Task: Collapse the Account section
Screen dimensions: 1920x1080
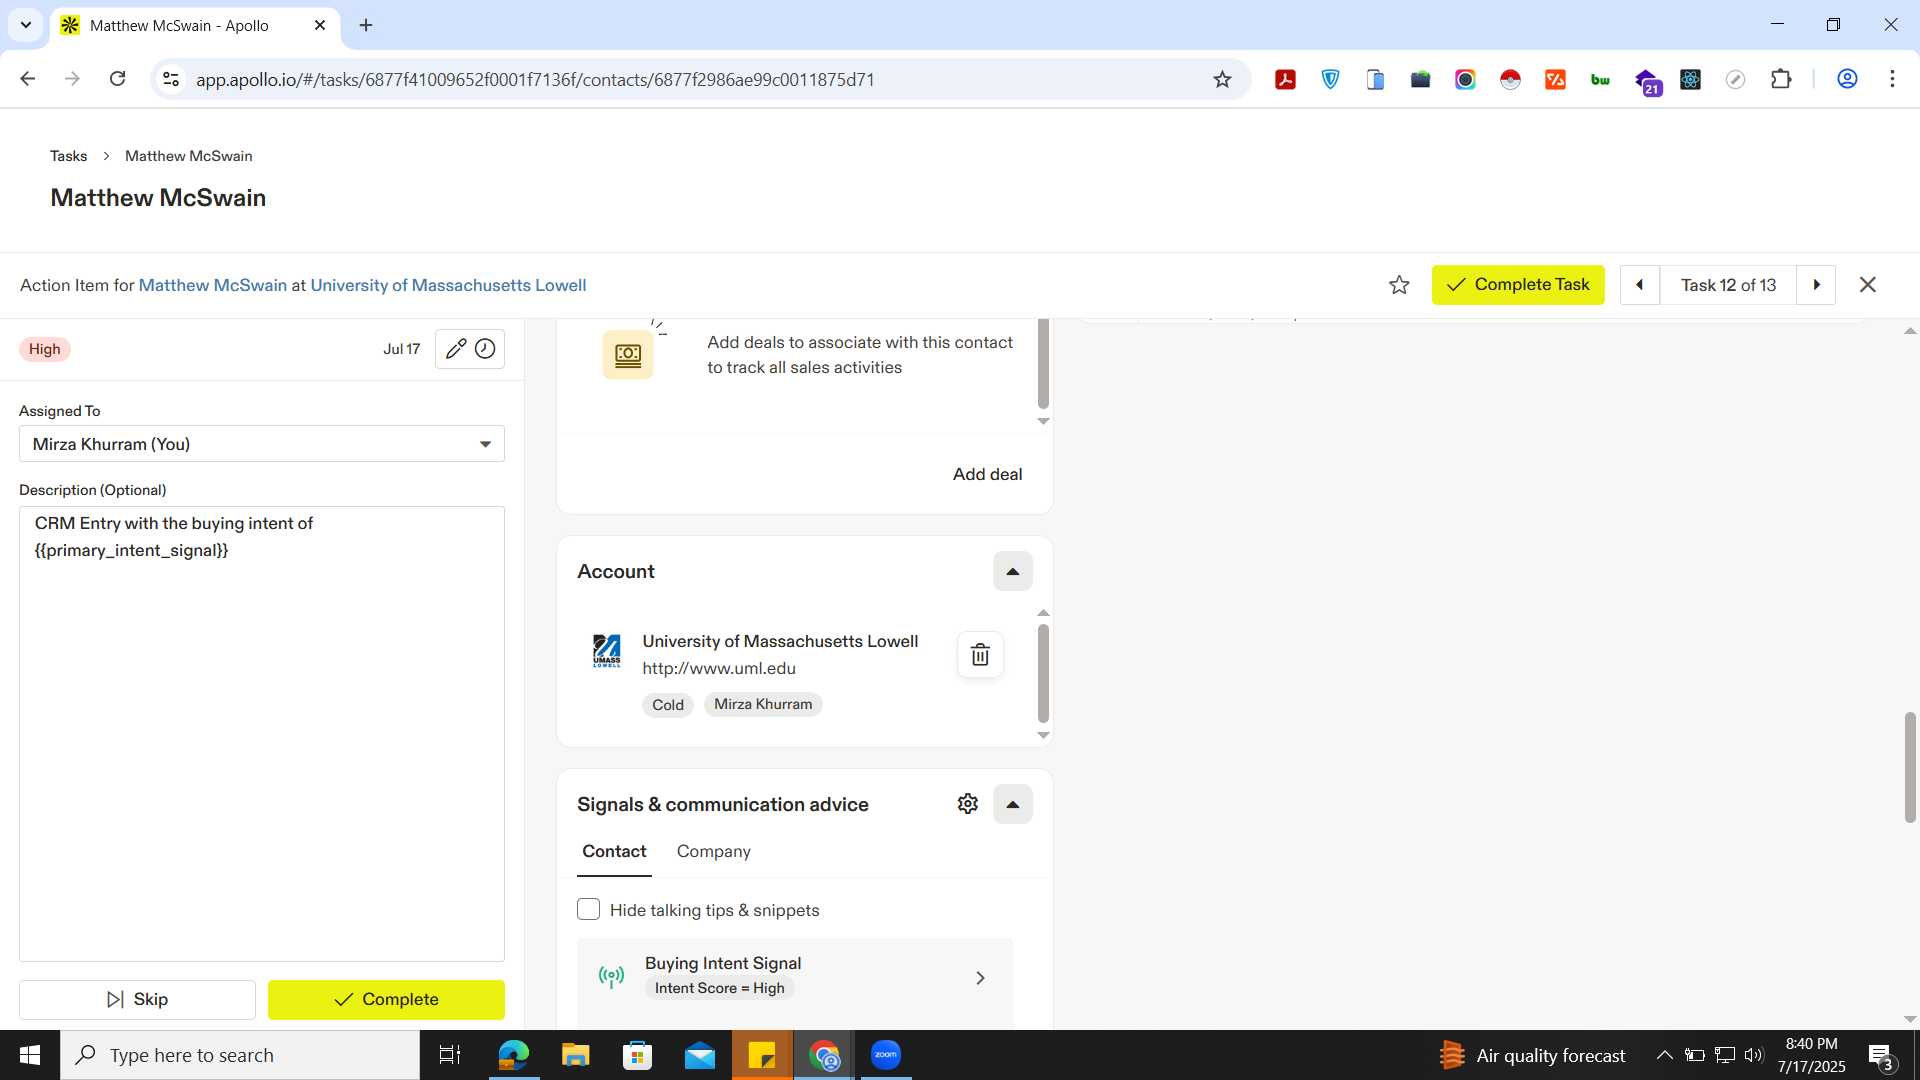Action: click(x=1012, y=572)
